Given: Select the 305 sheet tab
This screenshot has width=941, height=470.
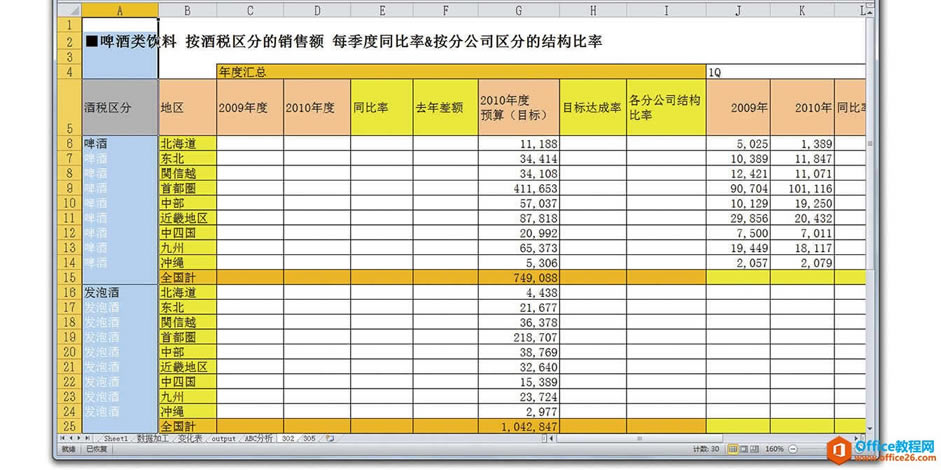Looking at the screenshot, I should (x=309, y=439).
